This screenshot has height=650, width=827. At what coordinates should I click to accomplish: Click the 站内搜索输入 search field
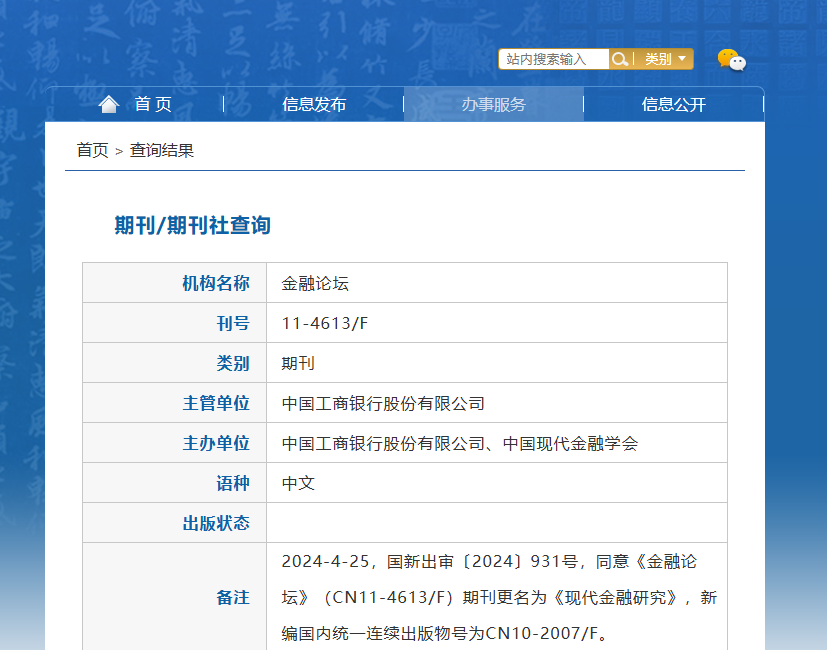pyautogui.click(x=554, y=59)
